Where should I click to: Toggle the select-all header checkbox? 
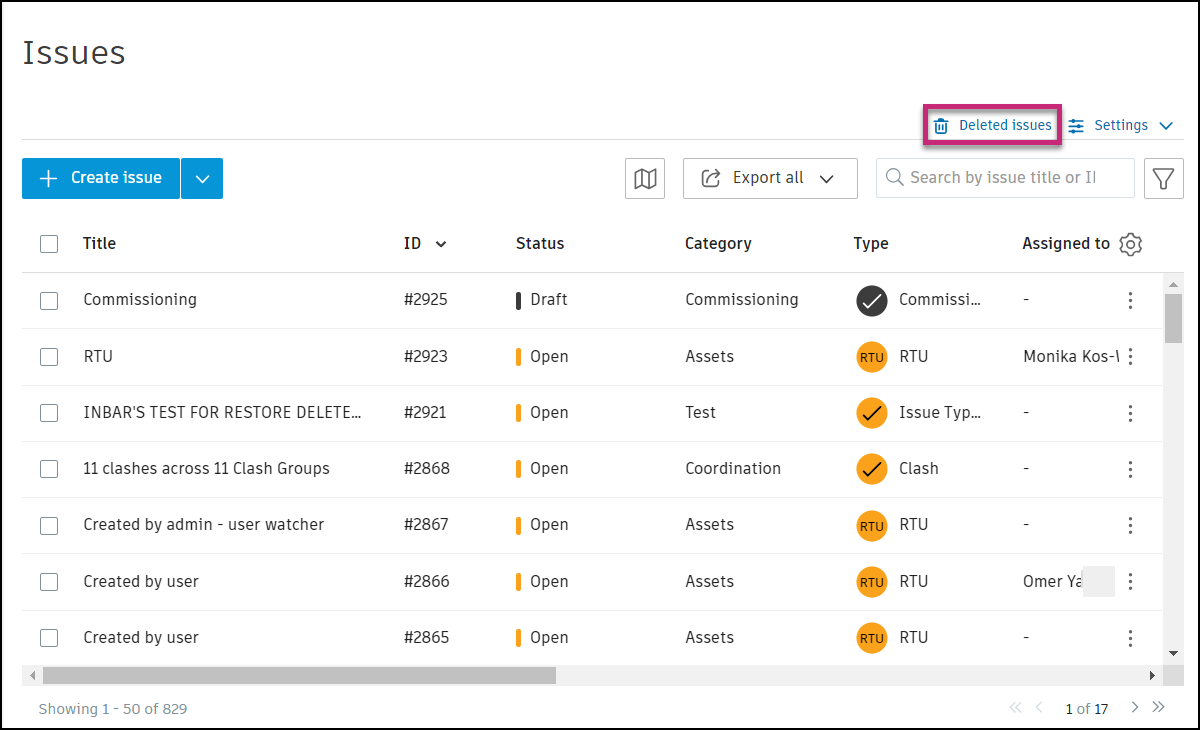[x=49, y=244]
